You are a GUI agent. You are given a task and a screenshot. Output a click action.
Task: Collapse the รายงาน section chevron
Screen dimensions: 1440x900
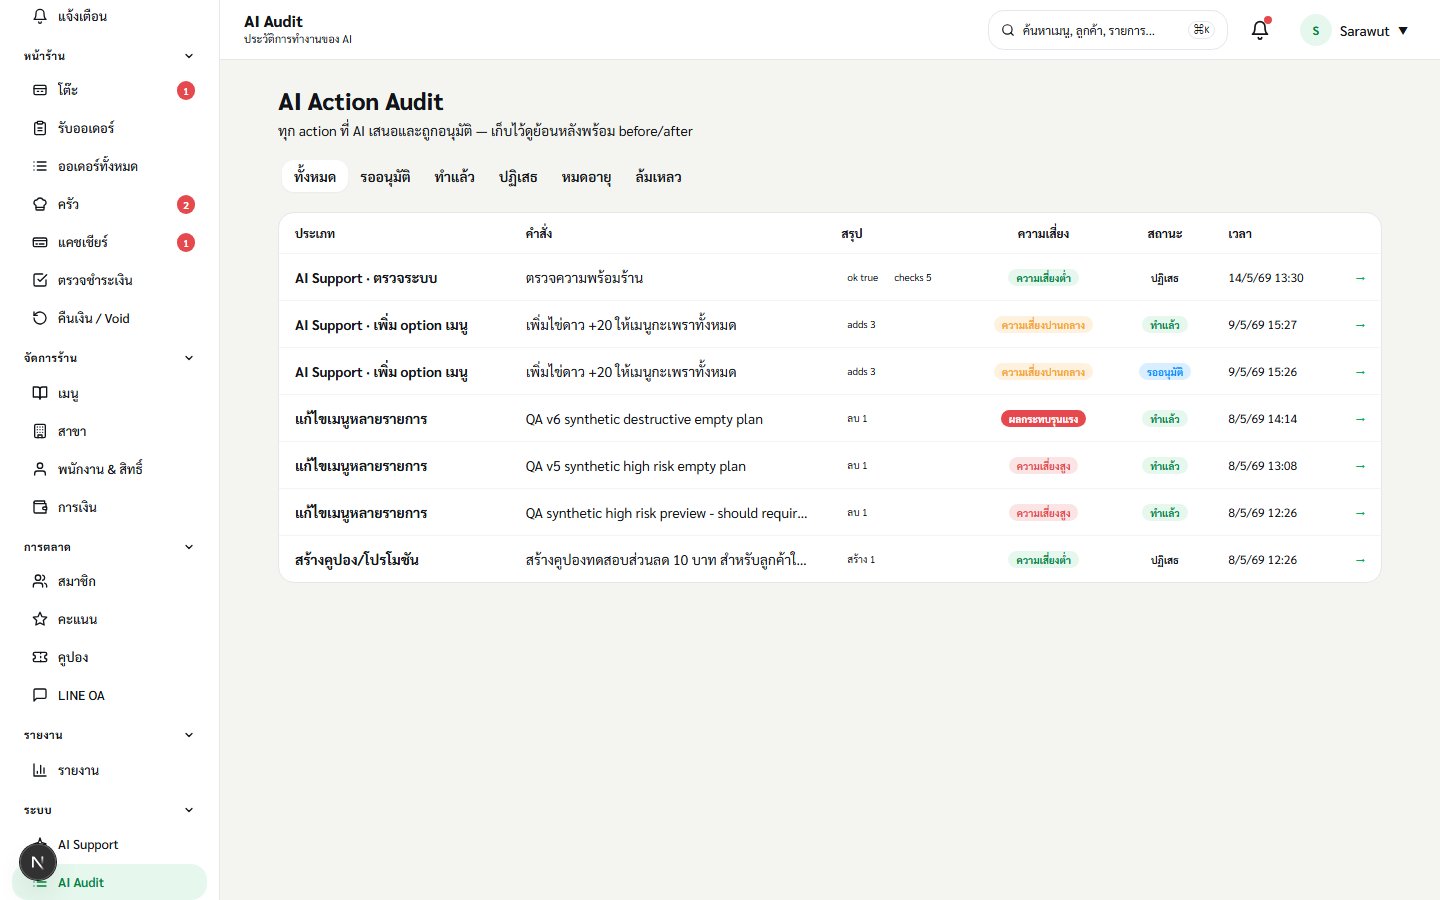(189, 735)
